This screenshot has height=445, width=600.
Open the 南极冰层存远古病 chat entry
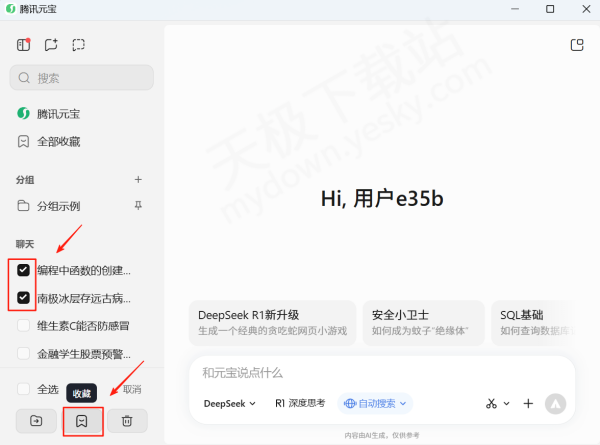pyautogui.click(x=84, y=298)
